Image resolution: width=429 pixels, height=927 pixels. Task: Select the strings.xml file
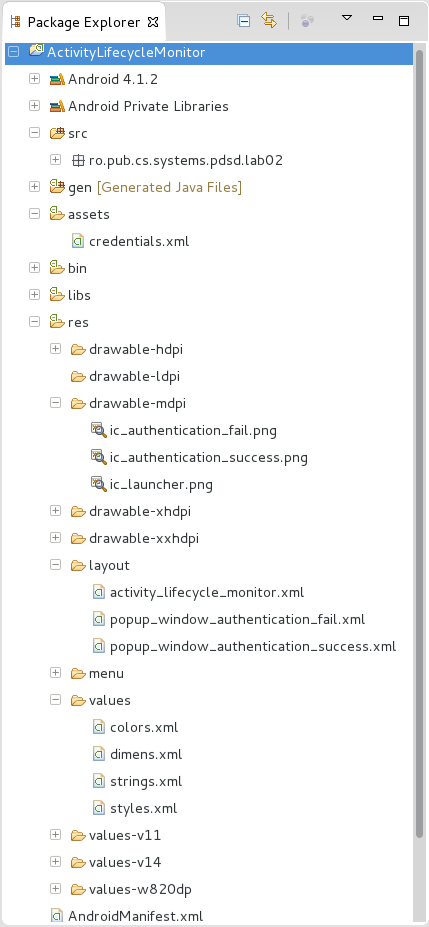[x=146, y=782]
